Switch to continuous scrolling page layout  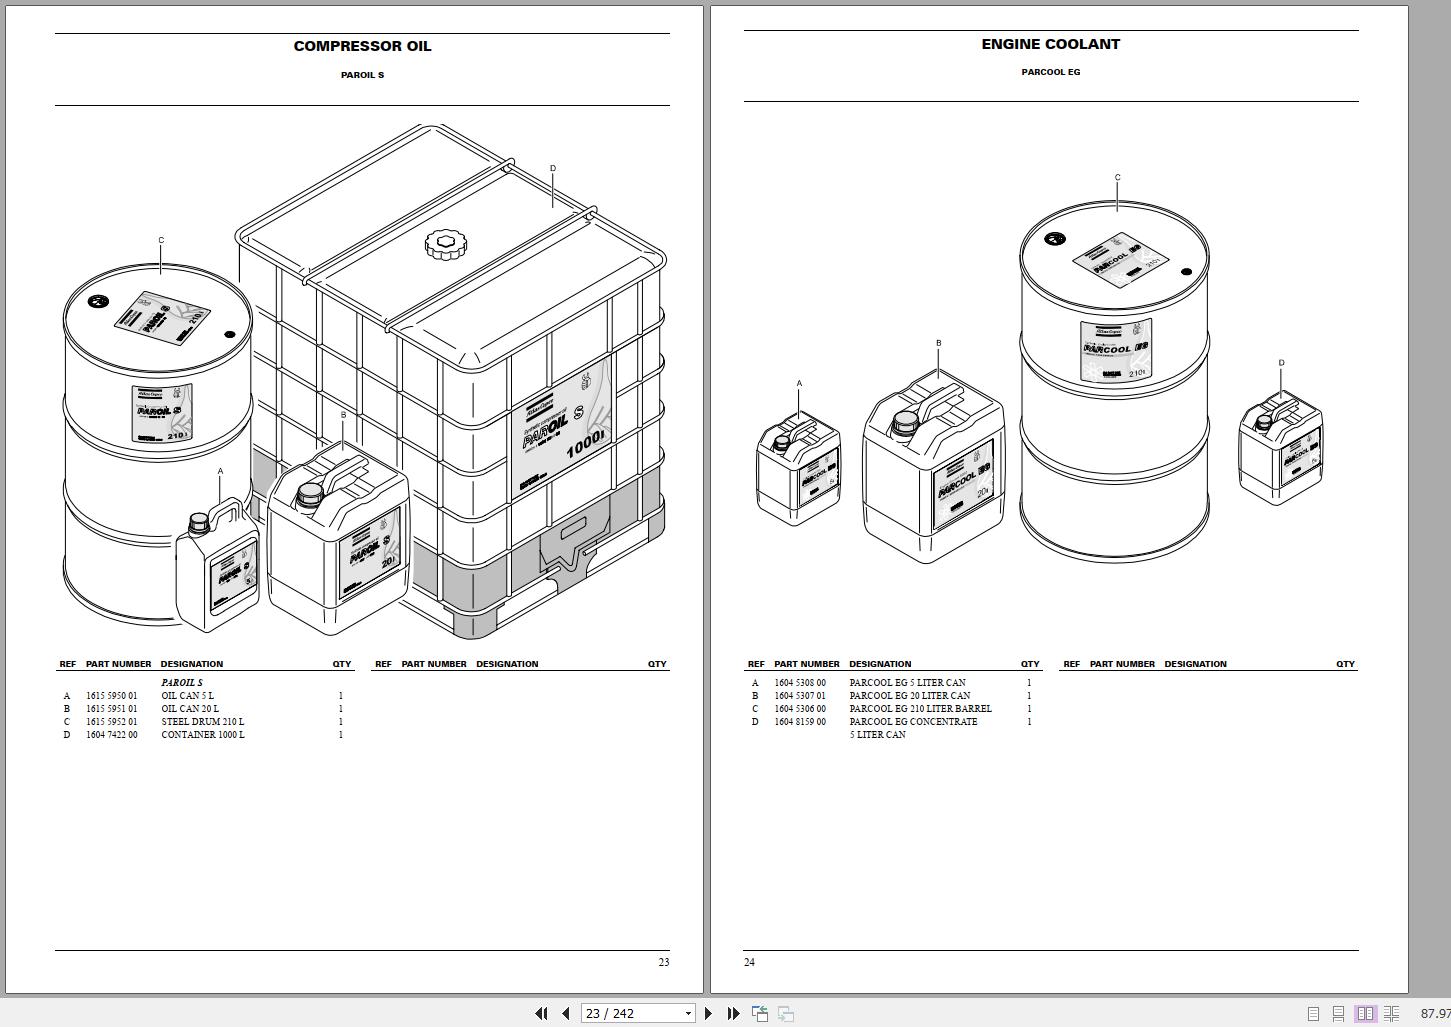pos(1339,1014)
